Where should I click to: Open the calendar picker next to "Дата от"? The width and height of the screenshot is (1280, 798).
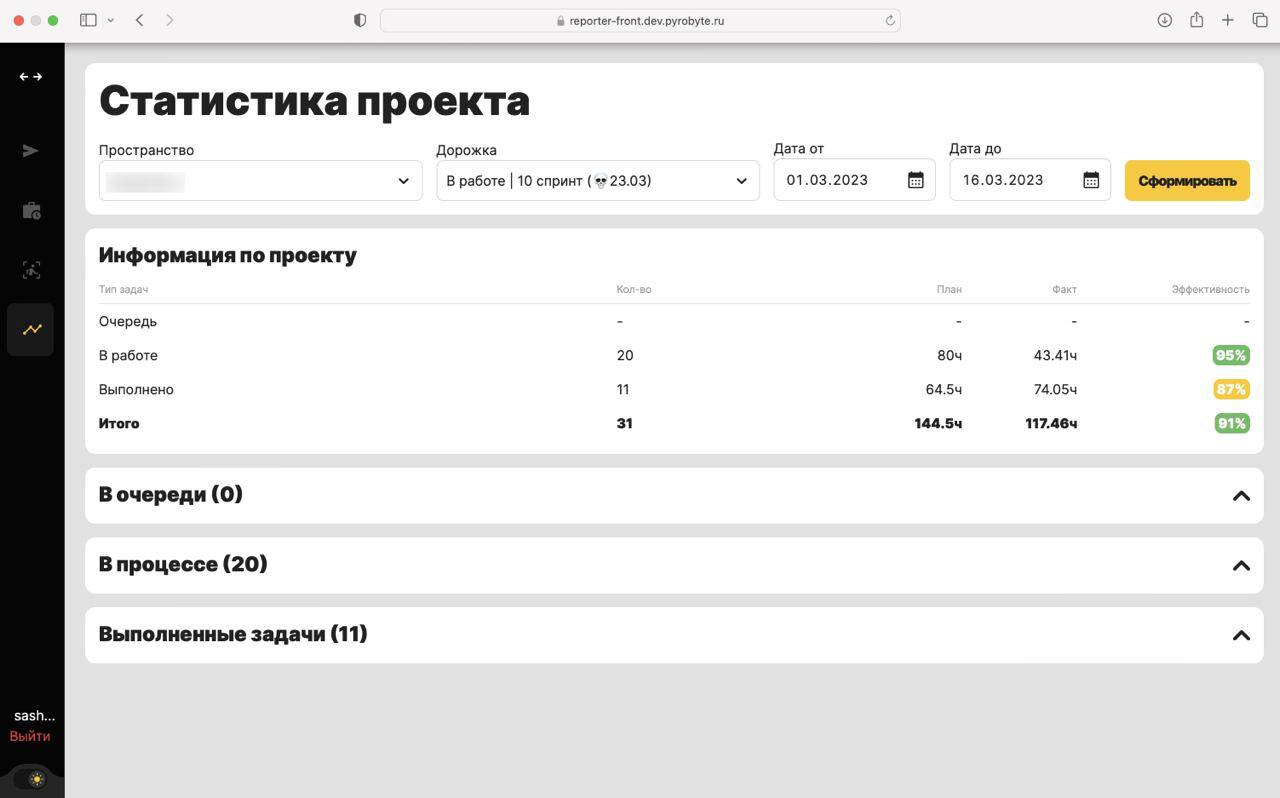(x=915, y=180)
